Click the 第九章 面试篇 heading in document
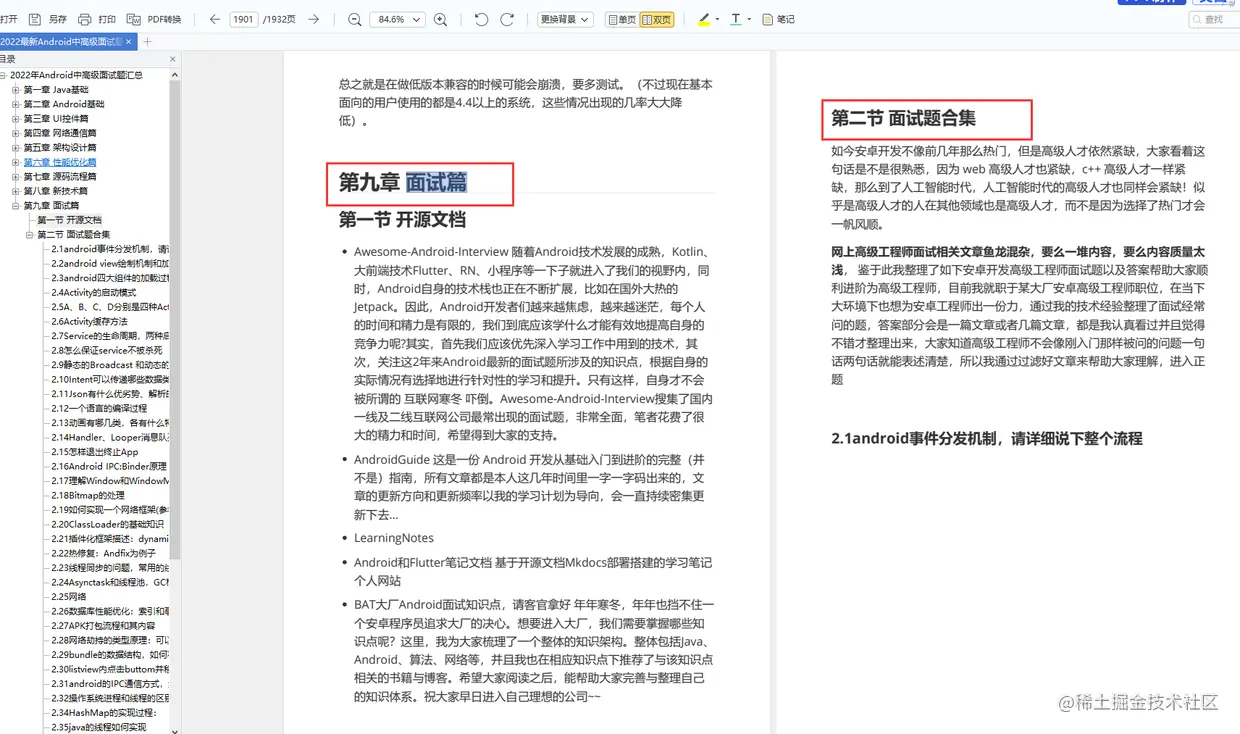Viewport: 1240px width, 734px height. tap(403, 182)
